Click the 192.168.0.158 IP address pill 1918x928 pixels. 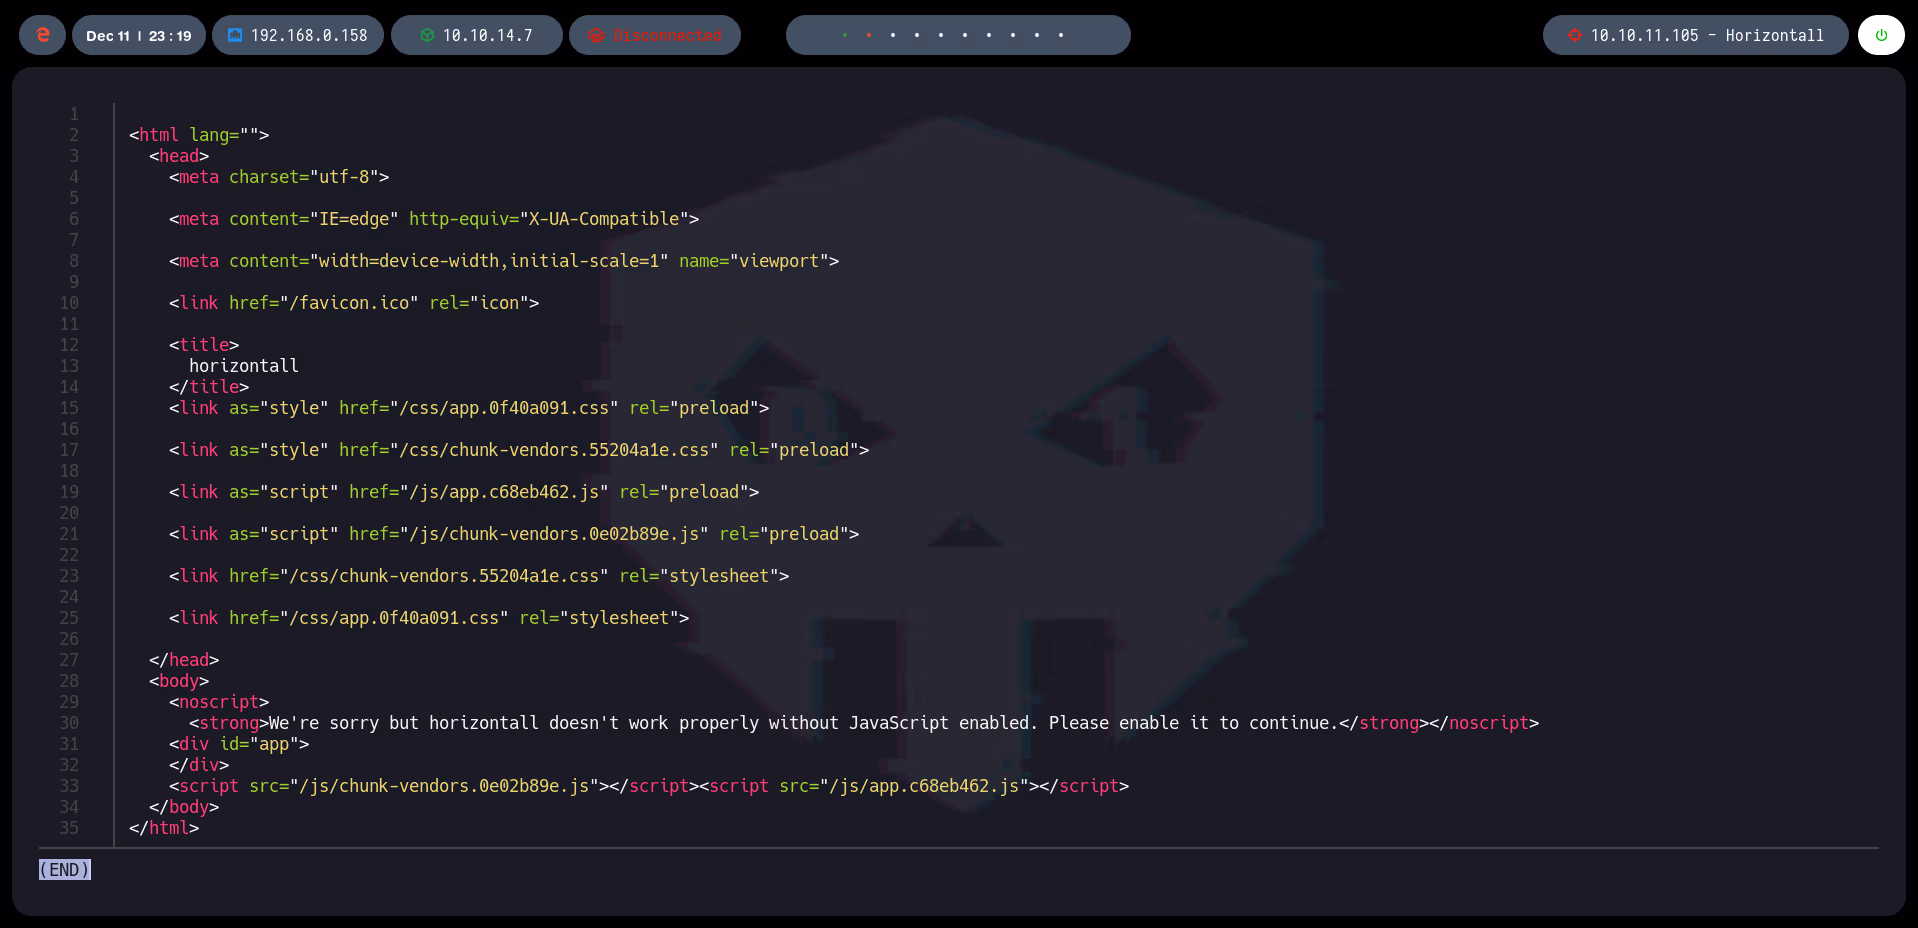[298, 35]
